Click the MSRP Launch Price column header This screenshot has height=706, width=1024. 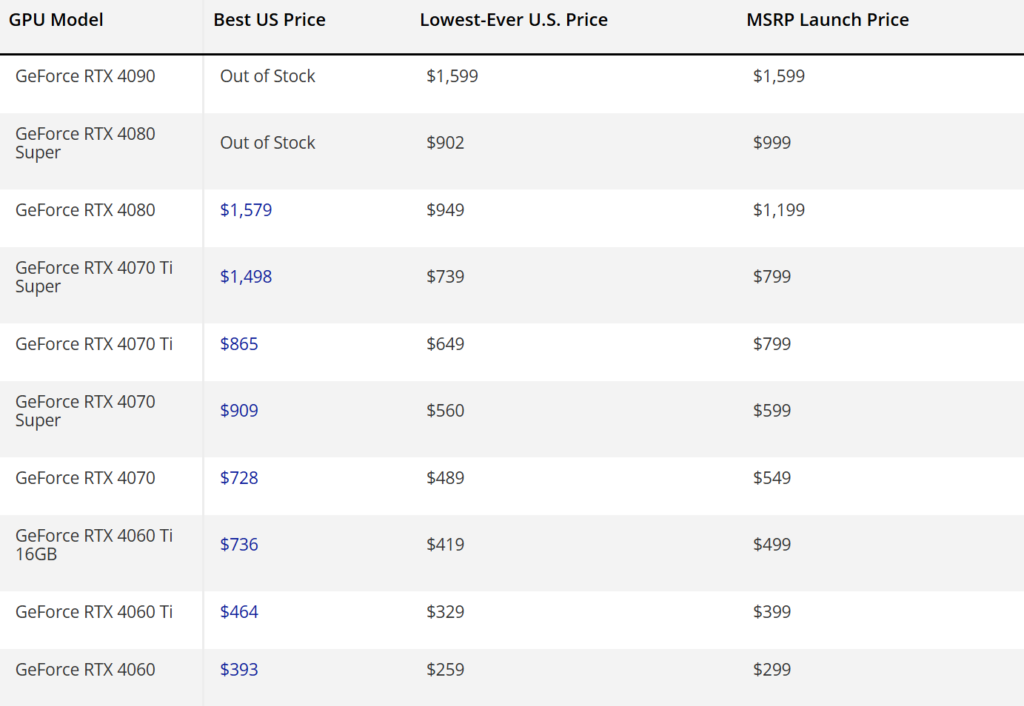tap(827, 19)
